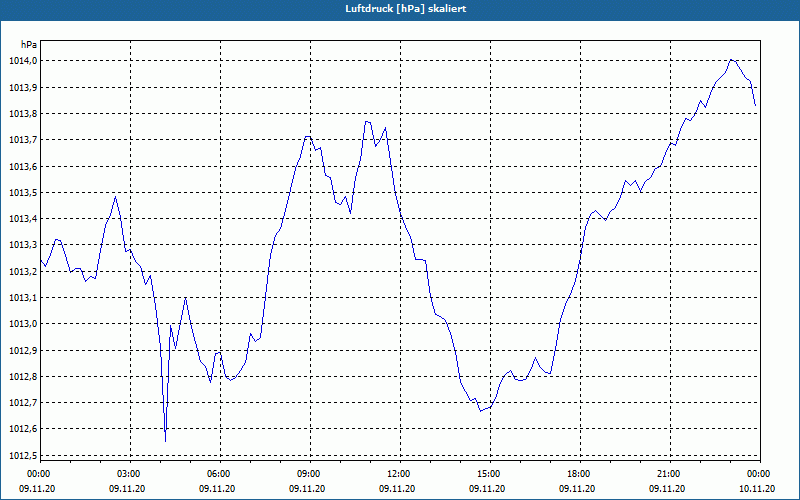Select the 1012,6 axis value
The width and height of the screenshot is (800, 500).
23,429
